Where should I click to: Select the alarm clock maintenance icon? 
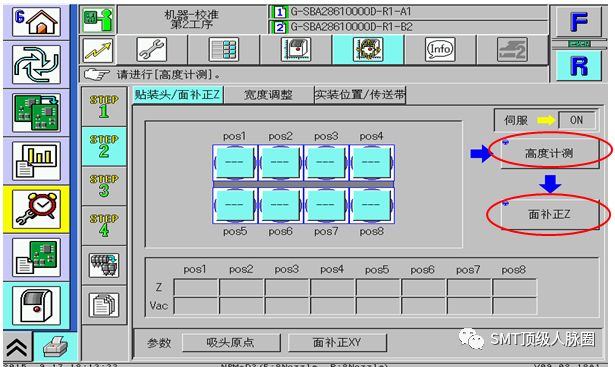36,209
